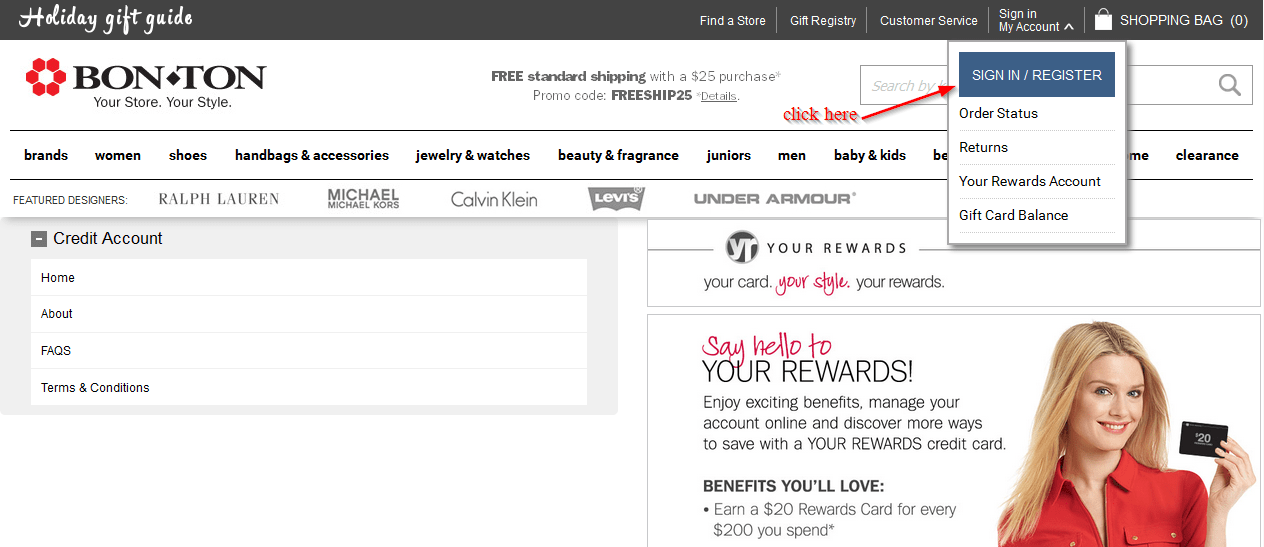Click Find a Store link

pyautogui.click(x=732, y=20)
